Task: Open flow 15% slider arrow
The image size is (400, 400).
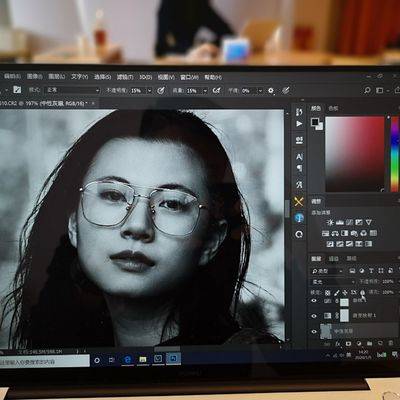Action: pos(205,91)
